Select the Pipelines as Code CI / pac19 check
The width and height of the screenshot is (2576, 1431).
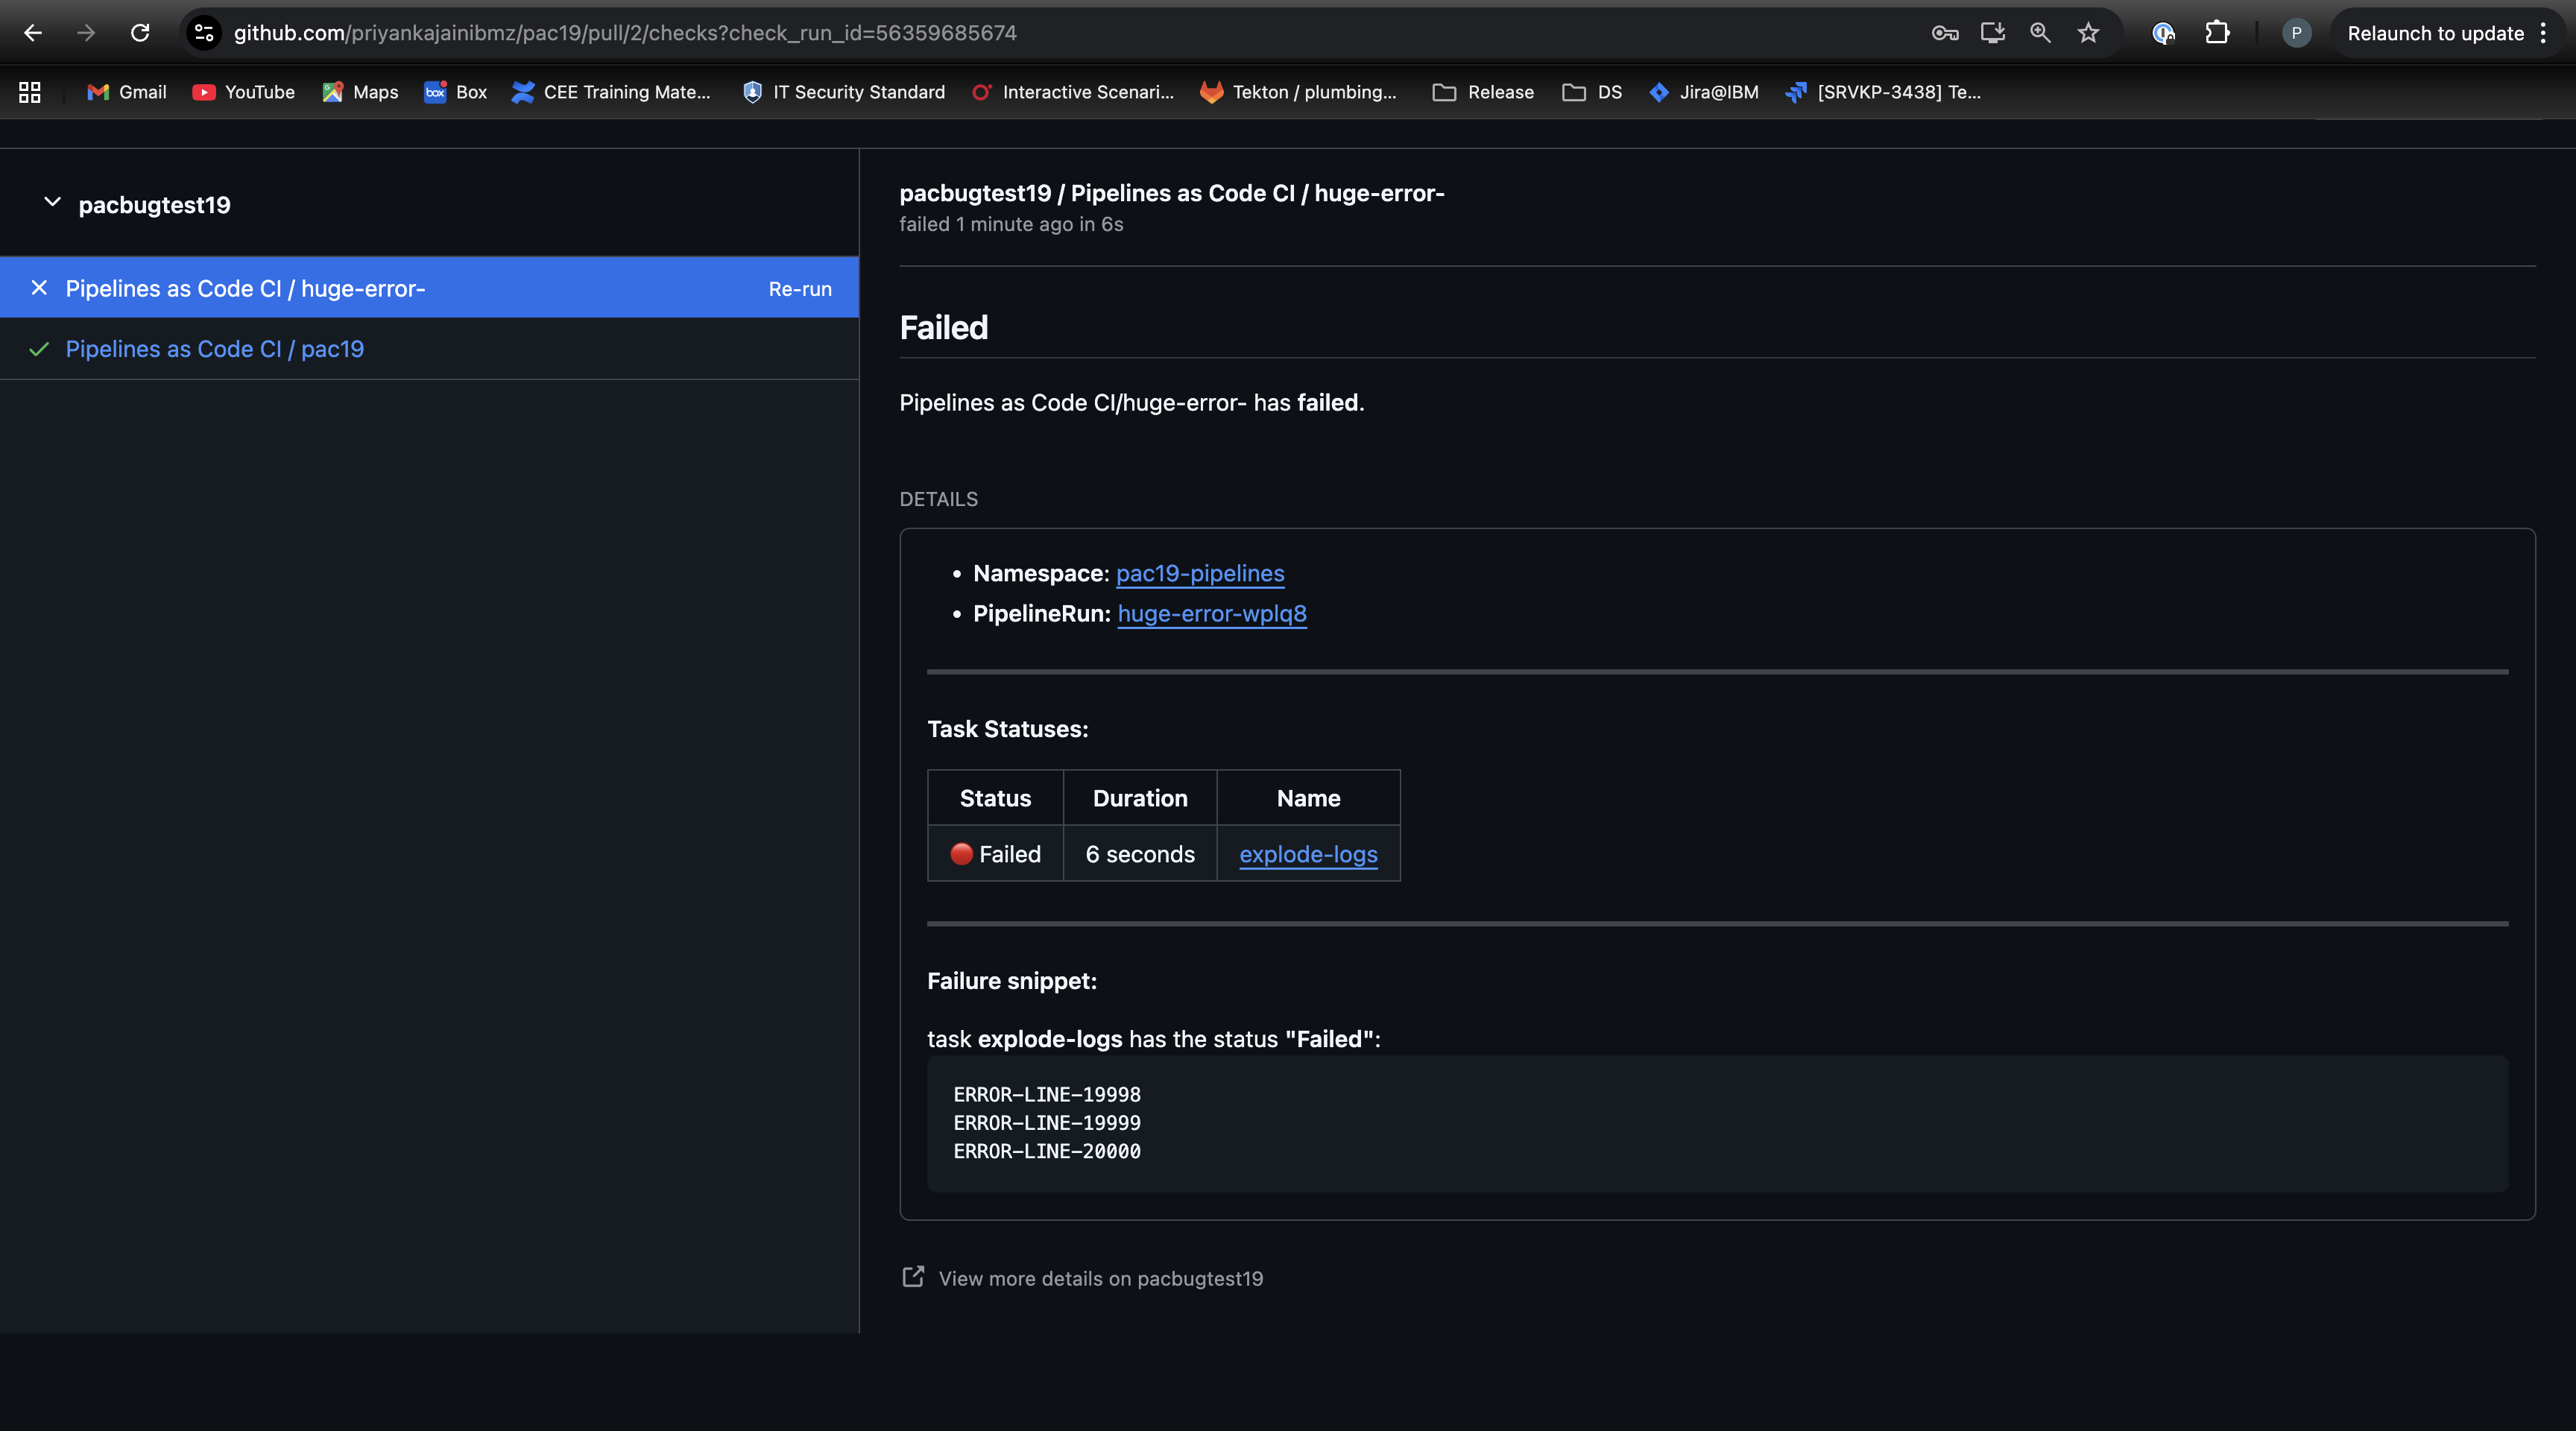[214, 349]
